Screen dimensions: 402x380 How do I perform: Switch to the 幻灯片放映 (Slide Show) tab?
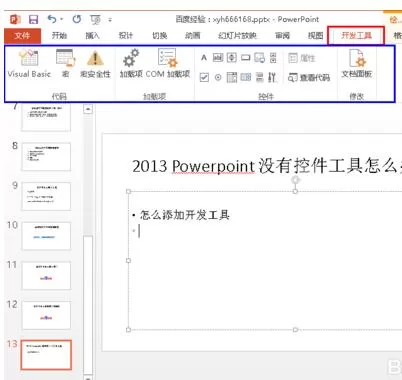coord(237,35)
